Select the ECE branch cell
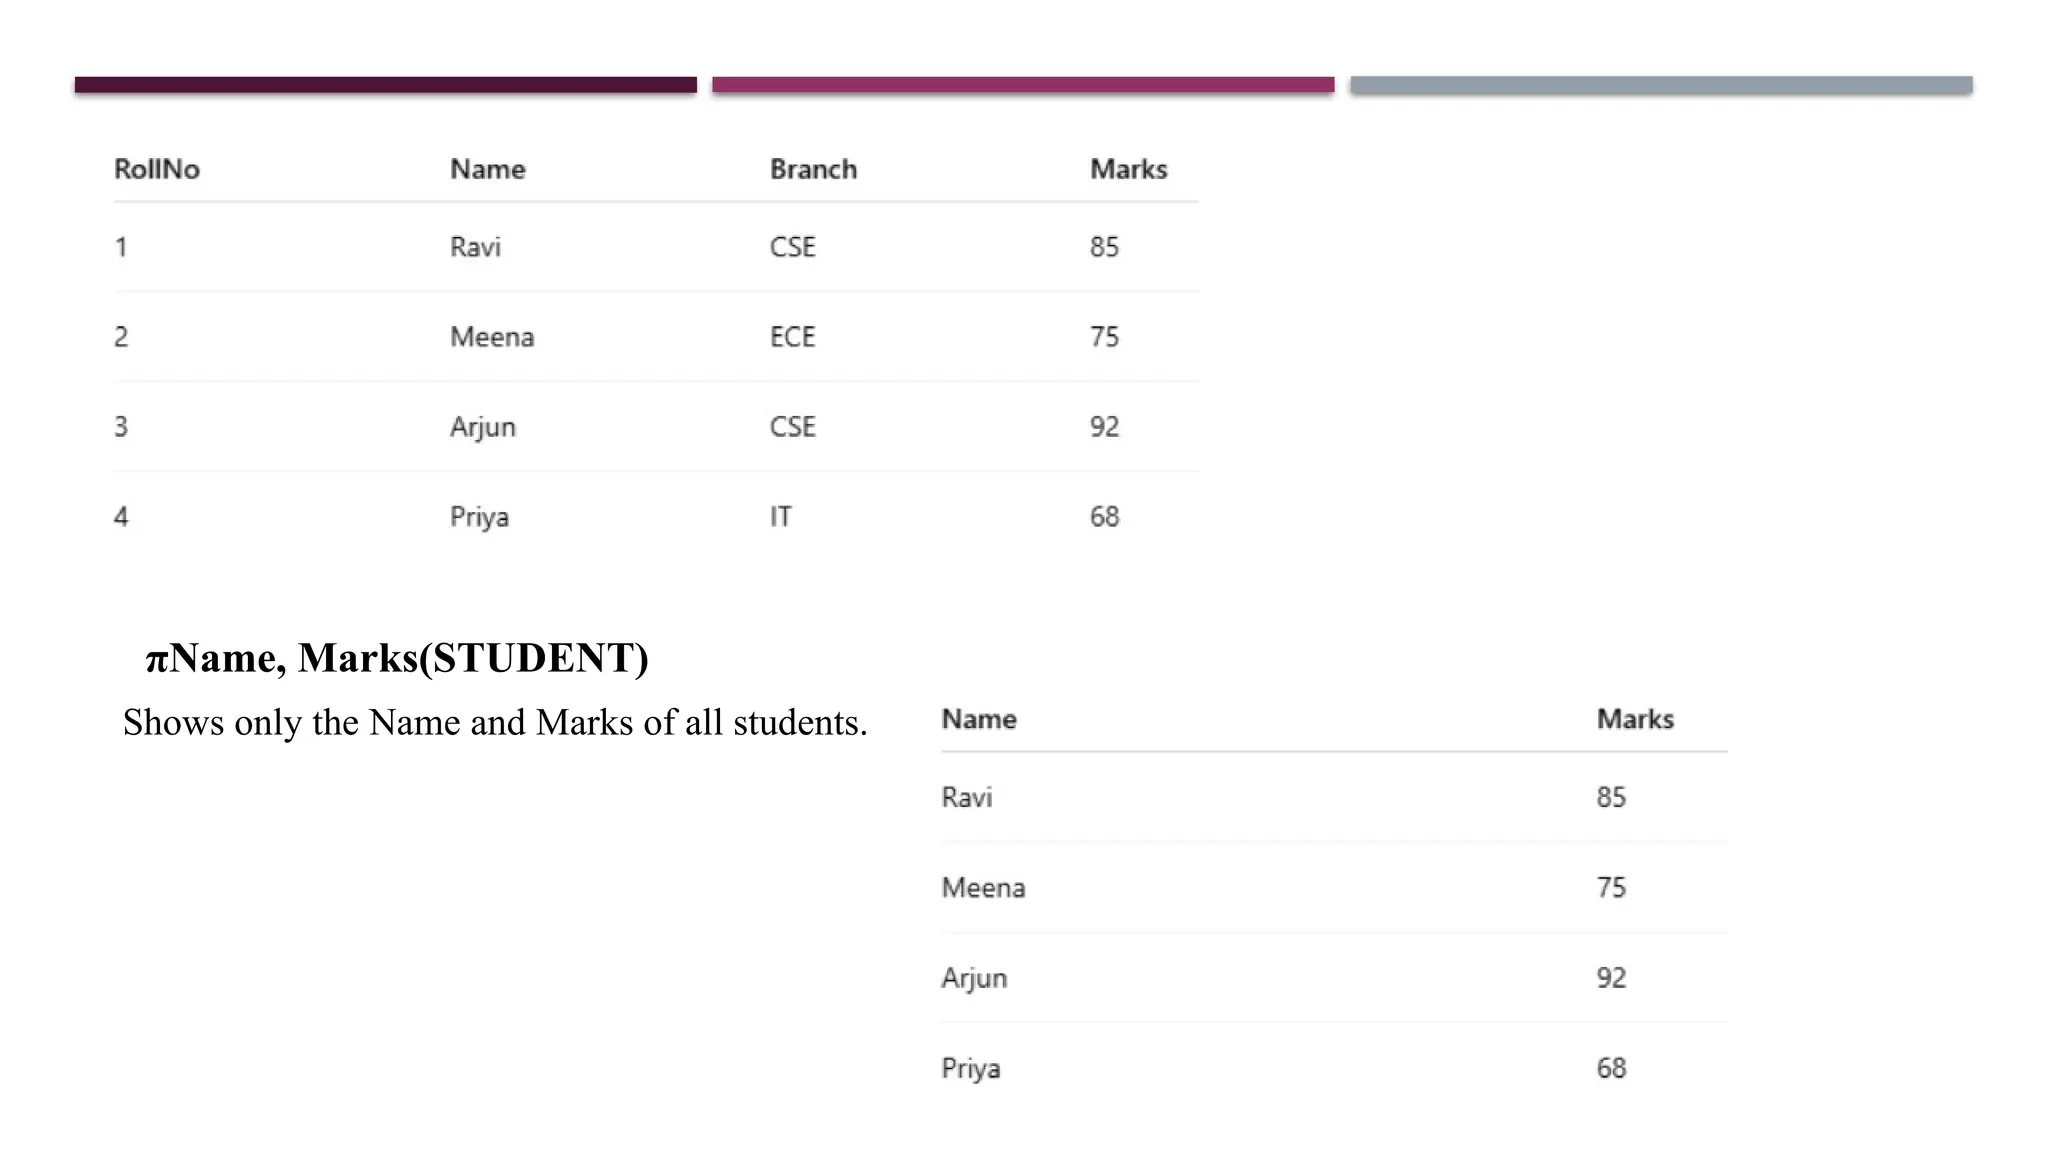 pos(793,337)
